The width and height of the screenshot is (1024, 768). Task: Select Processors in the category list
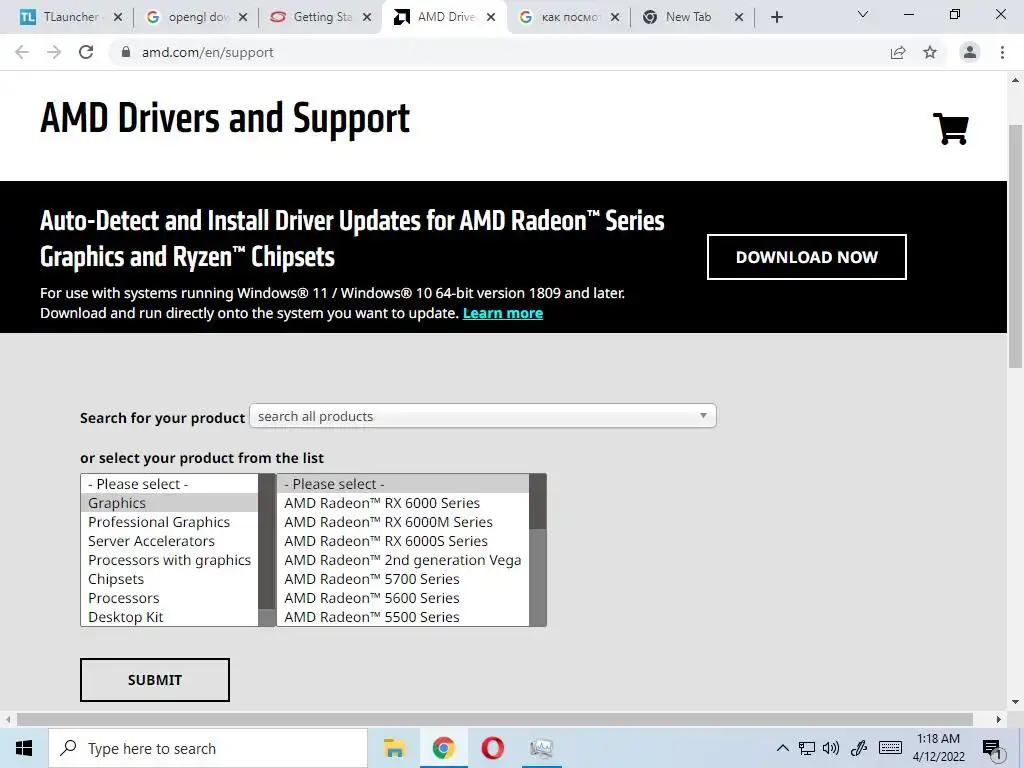[x=169, y=598]
